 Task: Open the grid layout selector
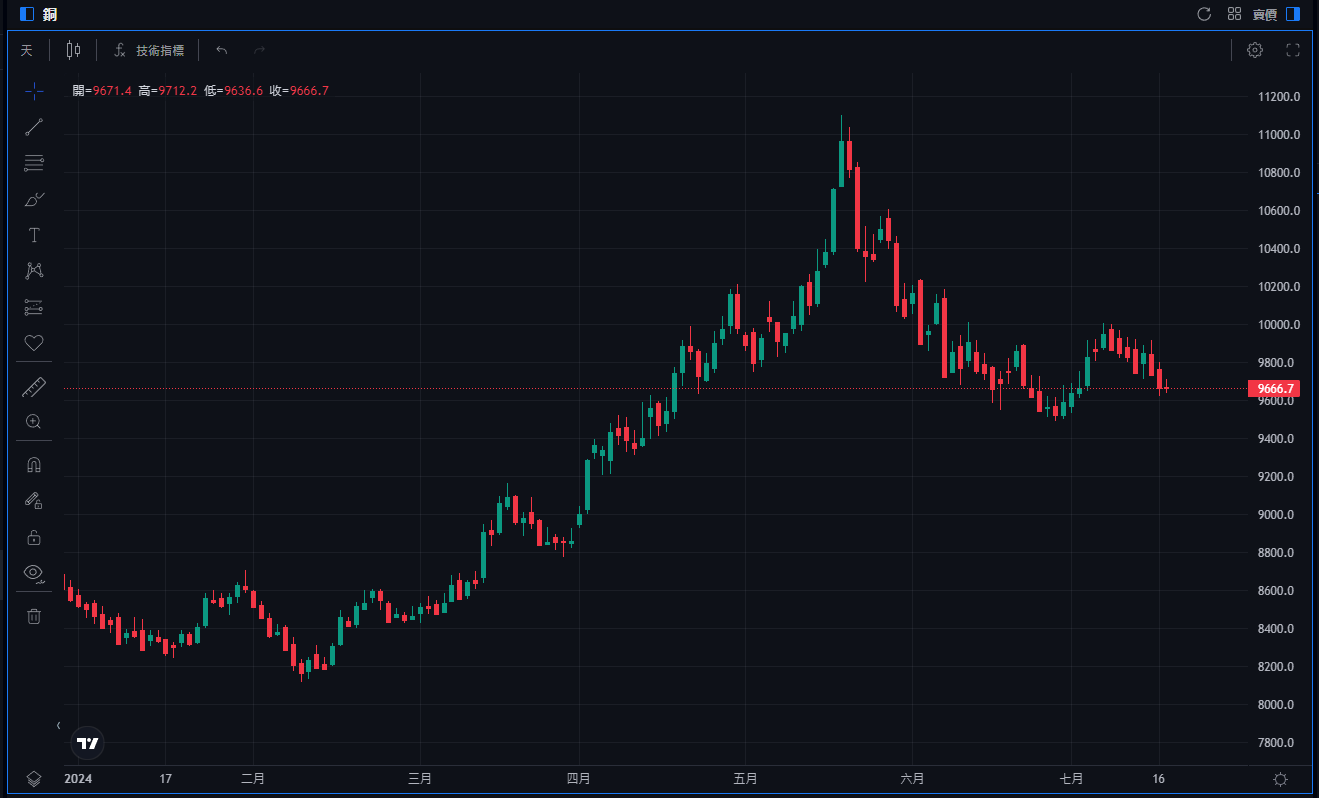[x=1234, y=14]
